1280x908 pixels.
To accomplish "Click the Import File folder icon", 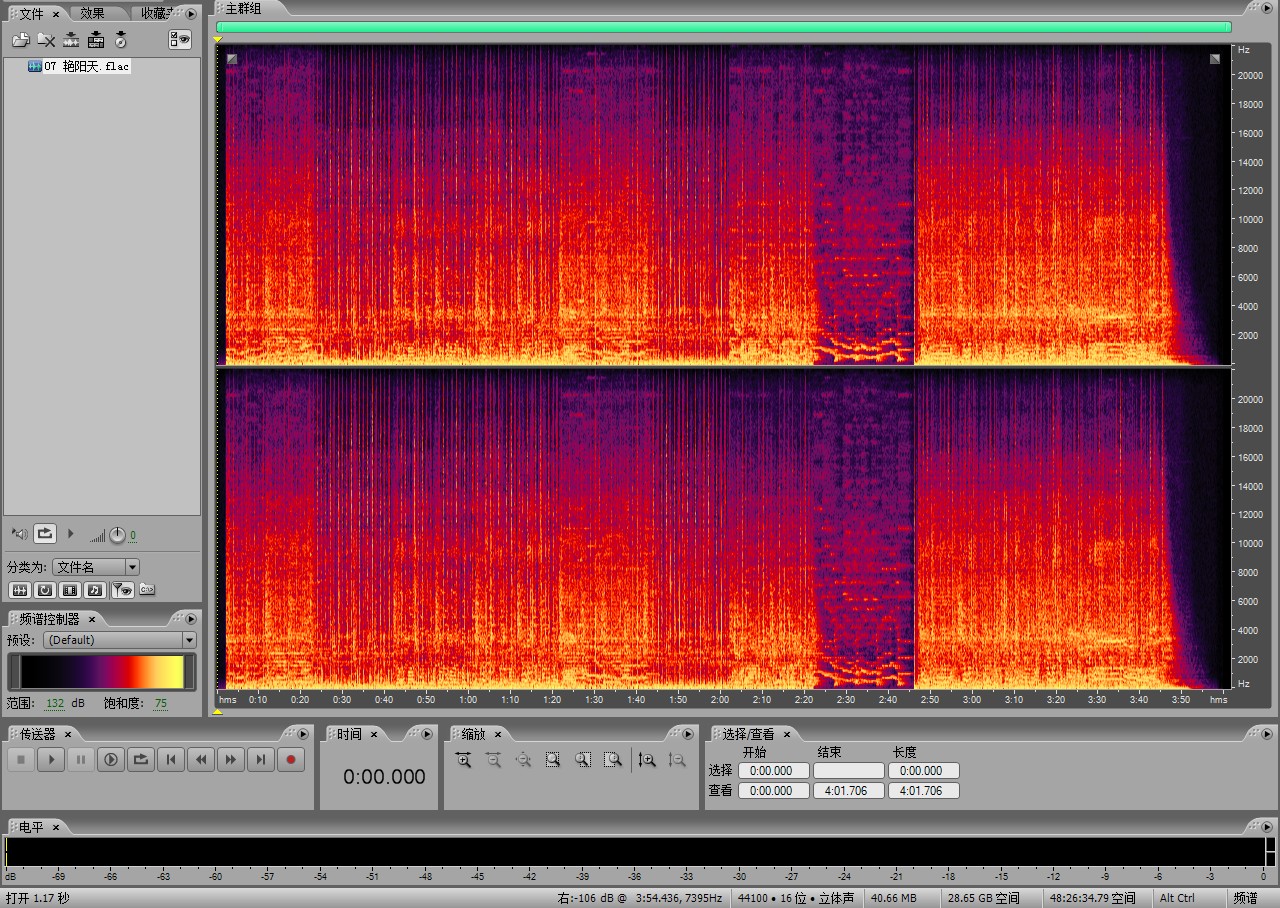I will tap(20, 40).
